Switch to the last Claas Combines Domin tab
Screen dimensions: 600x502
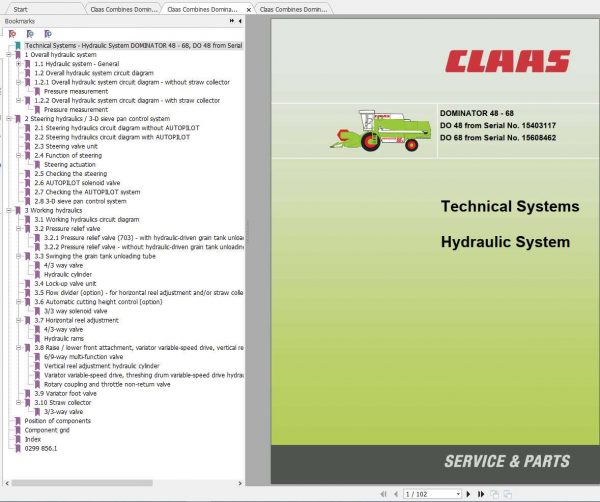tap(293, 9)
